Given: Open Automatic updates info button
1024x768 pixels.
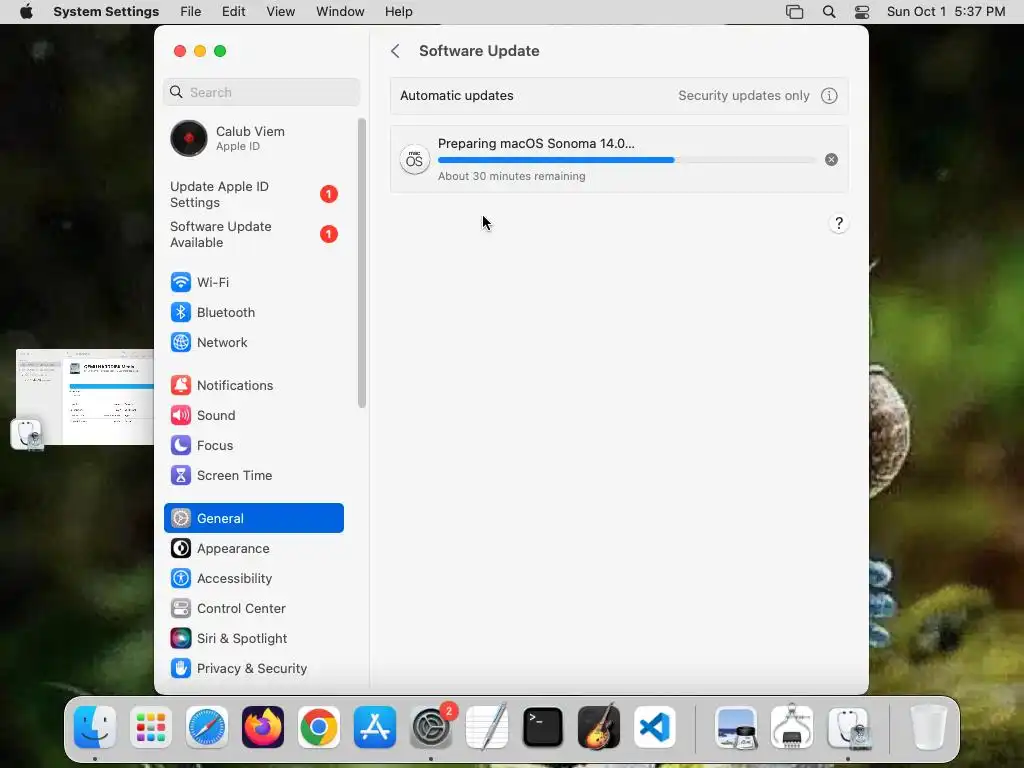Looking at the screenshot, I should 829,96.
